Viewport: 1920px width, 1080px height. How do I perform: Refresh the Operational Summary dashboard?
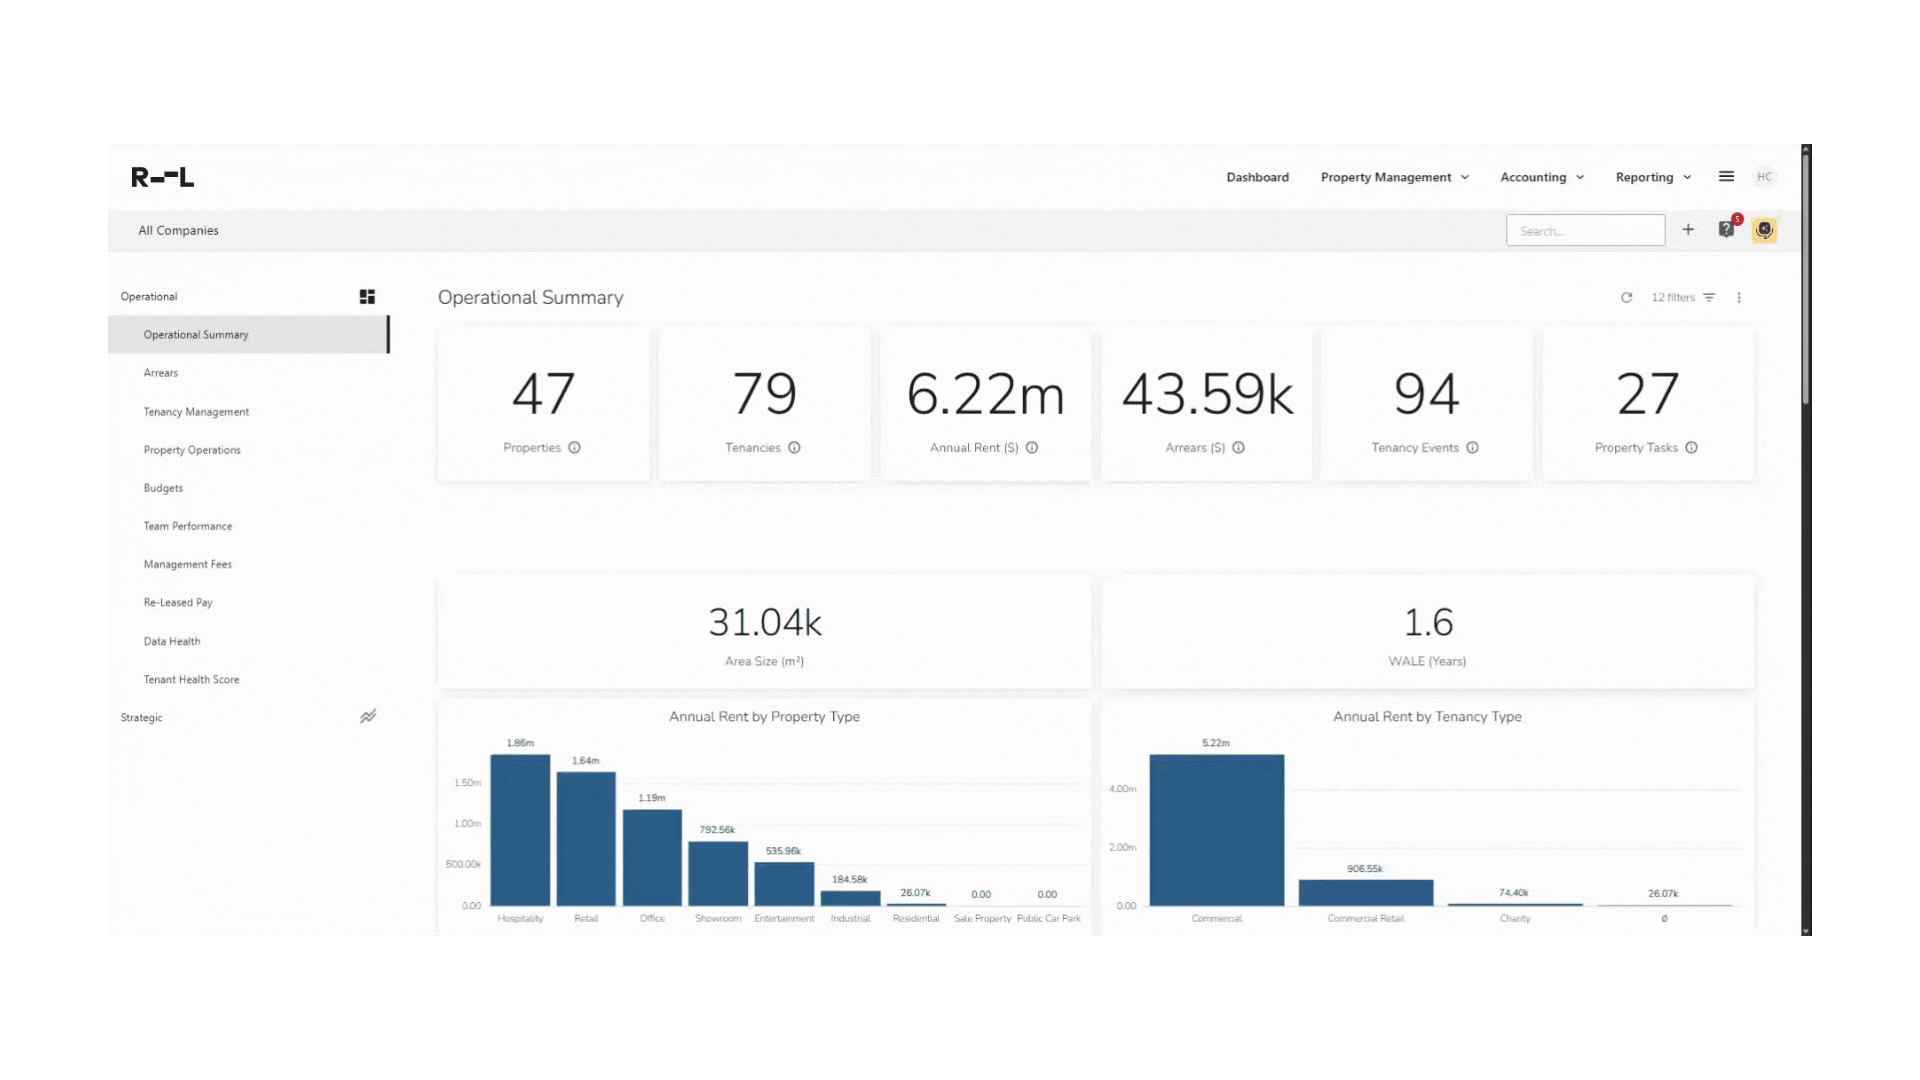(1627, 297)
